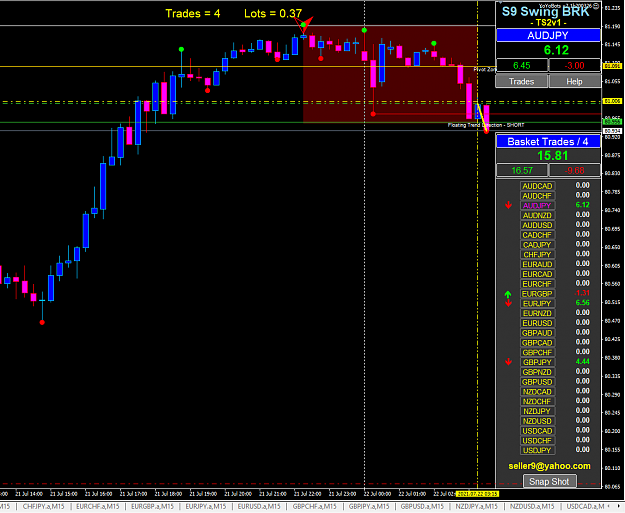Select the AUDCHF pair button
Screen dimensions: 625x513
pyautogui.click(x=537, y=196)
